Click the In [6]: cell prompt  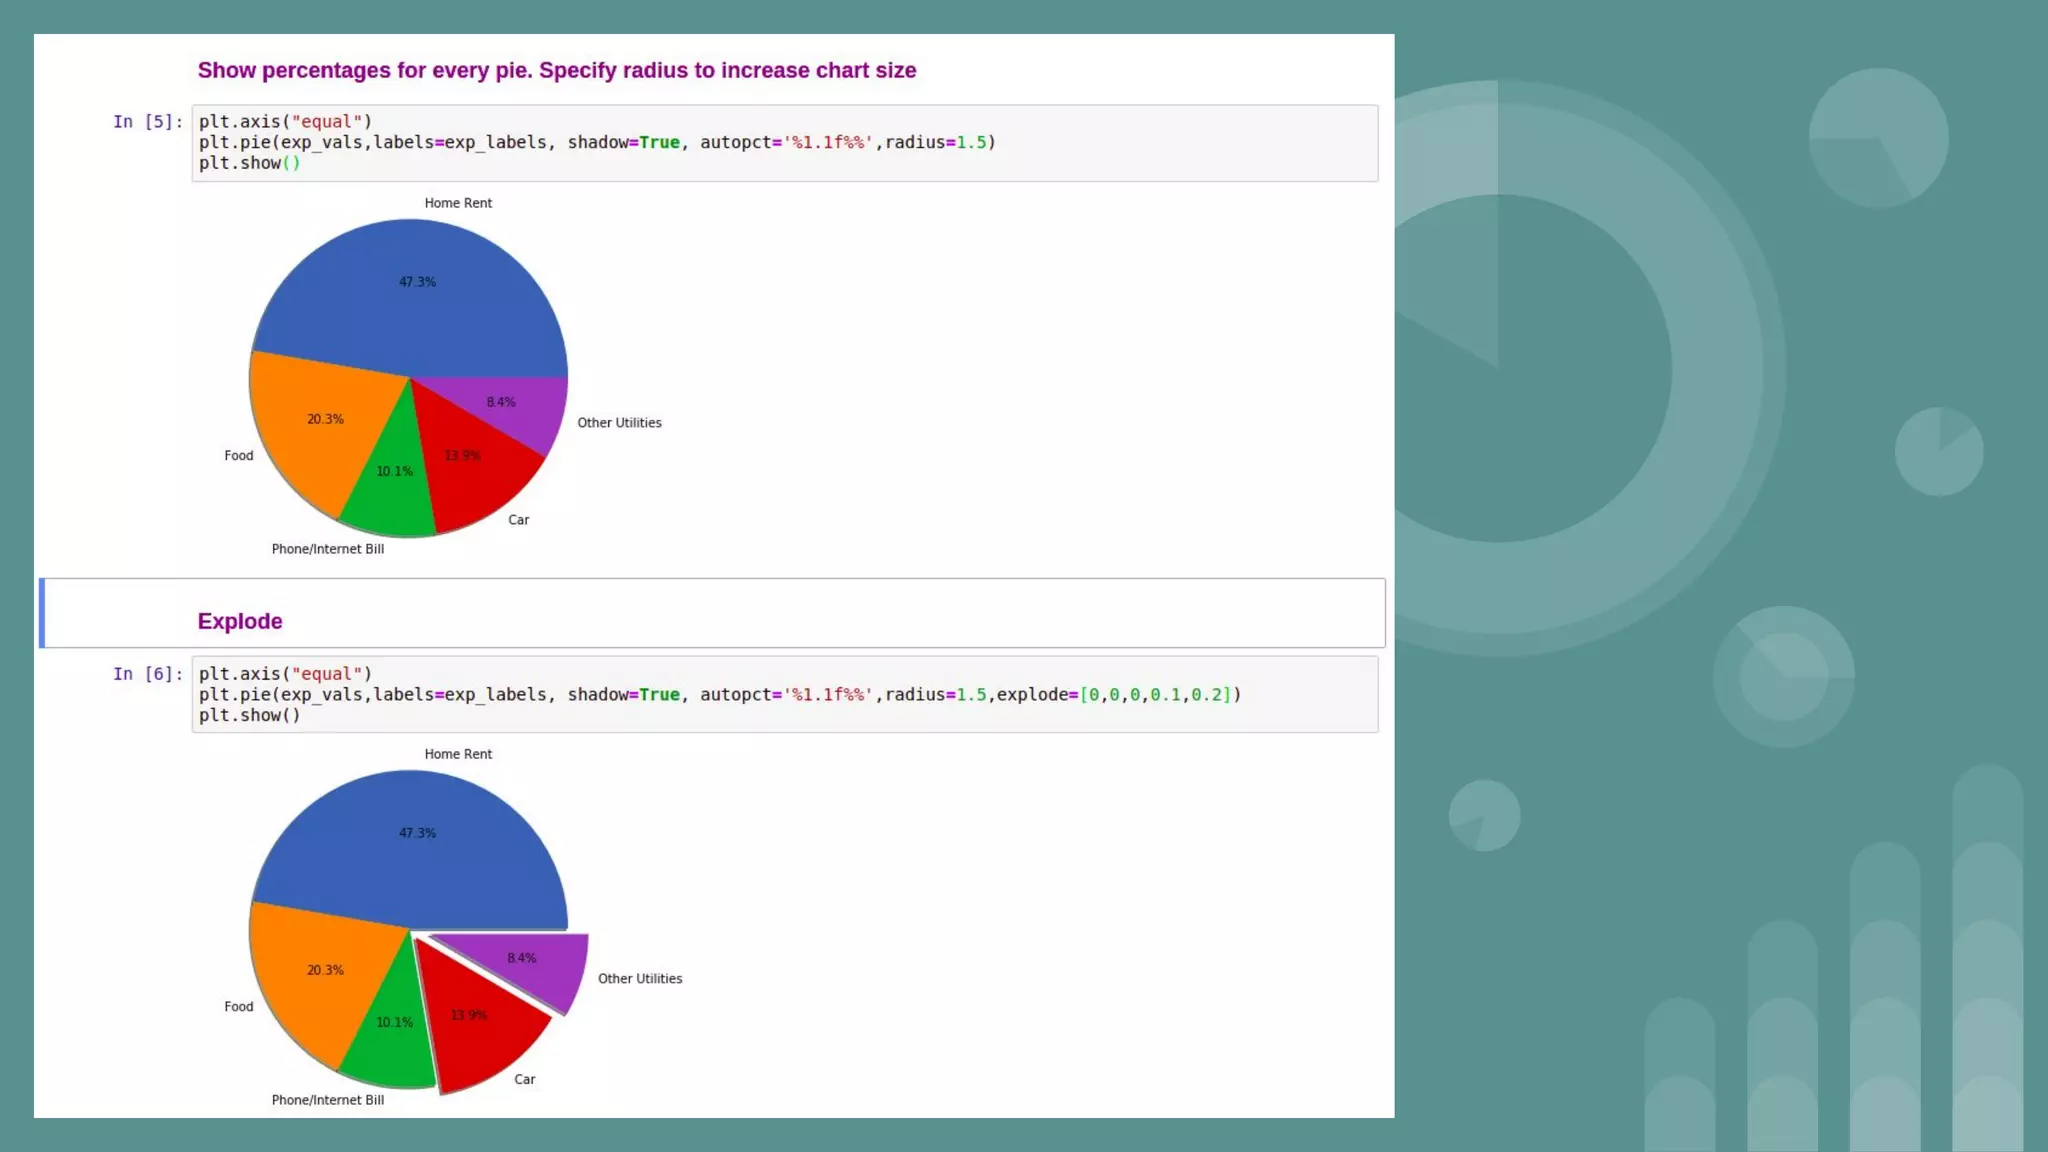click(x=148, y=674)
